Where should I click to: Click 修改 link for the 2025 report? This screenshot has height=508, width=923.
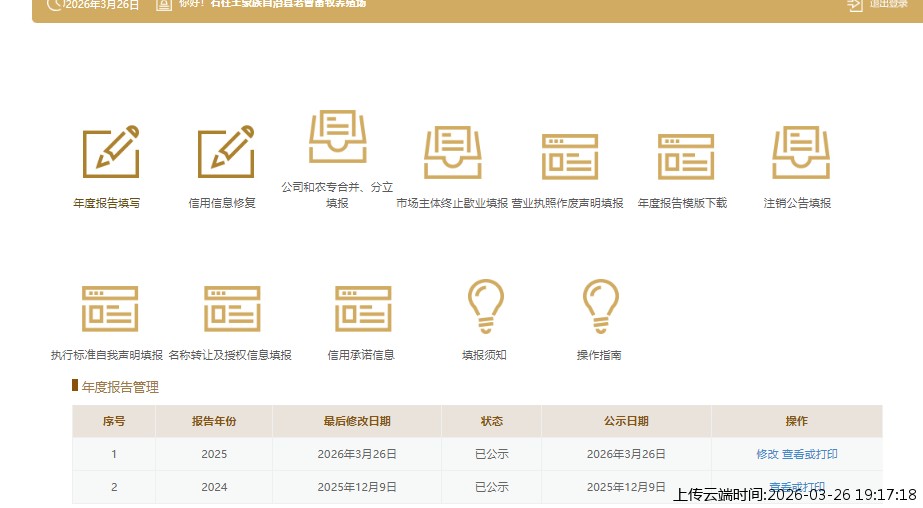[x=767, y=454]
